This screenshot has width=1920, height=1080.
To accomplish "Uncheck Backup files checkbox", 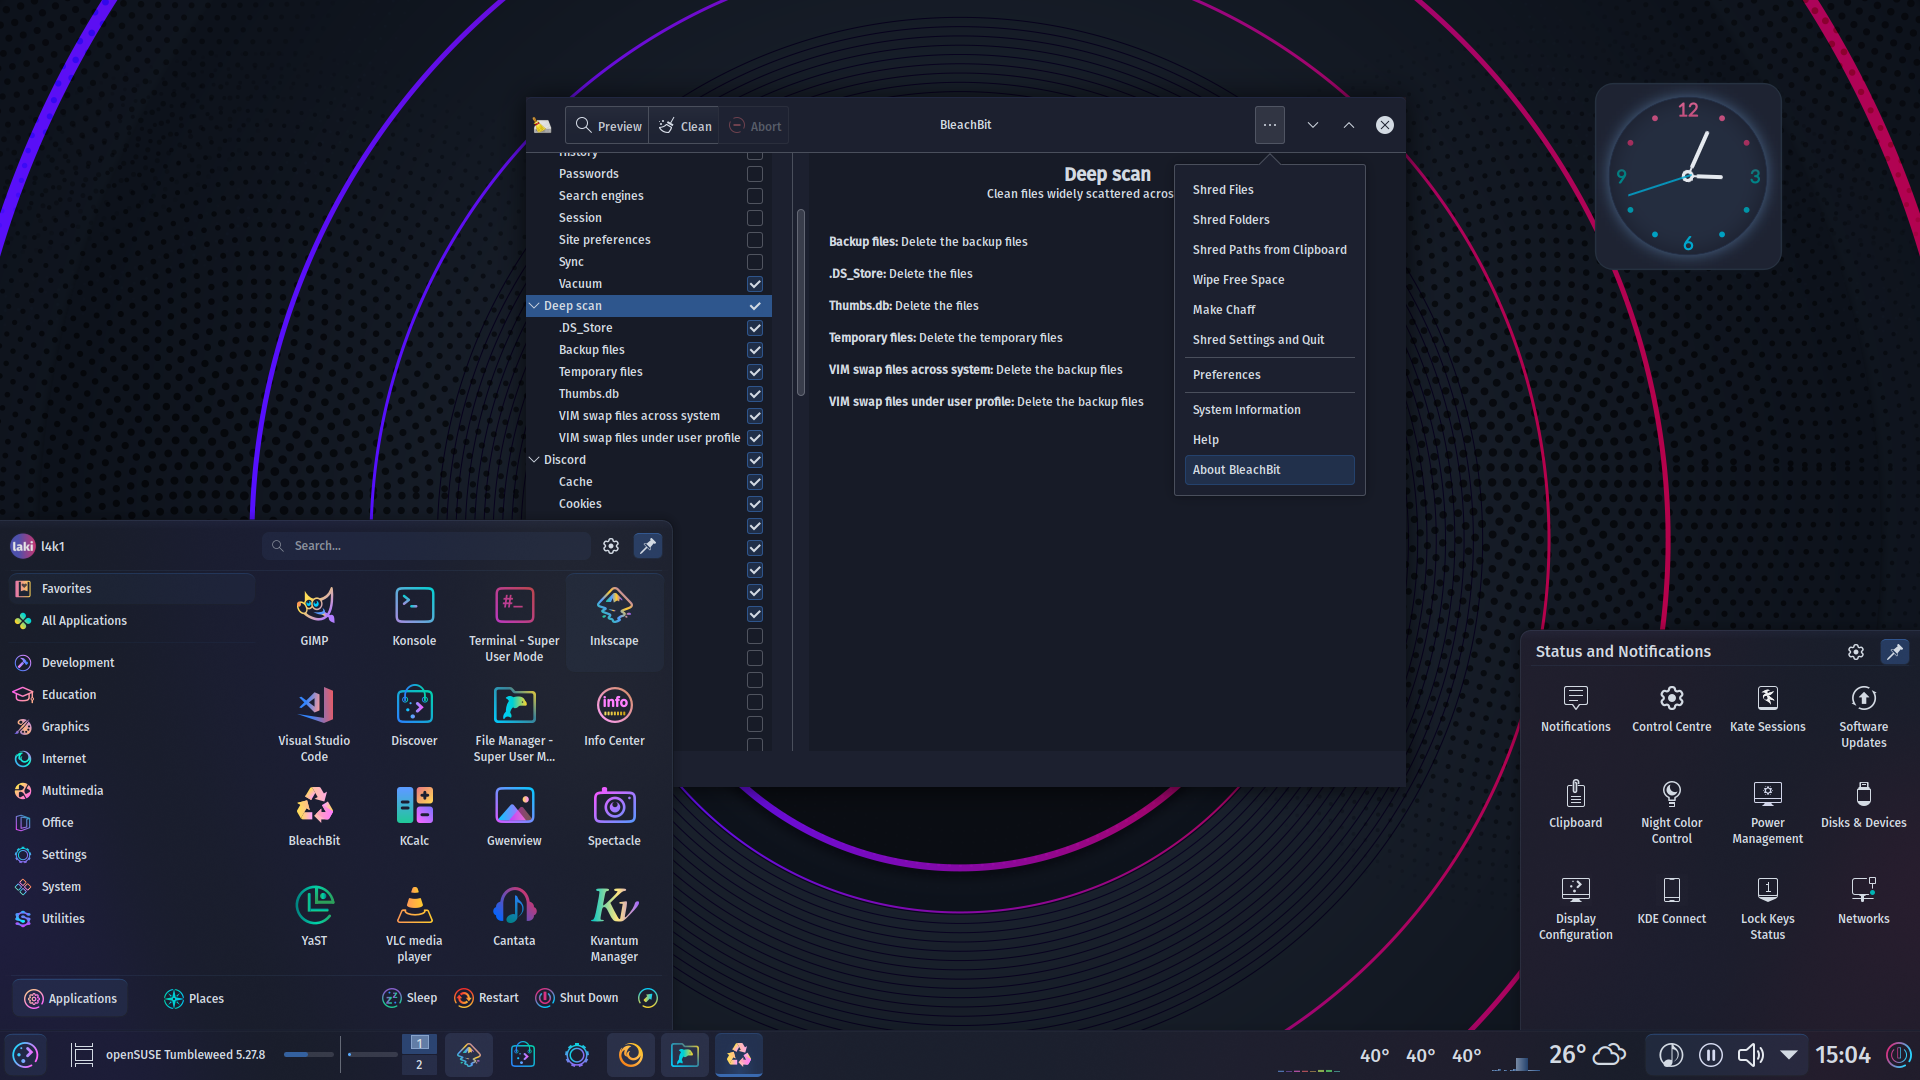I will (x=755, y=350).
